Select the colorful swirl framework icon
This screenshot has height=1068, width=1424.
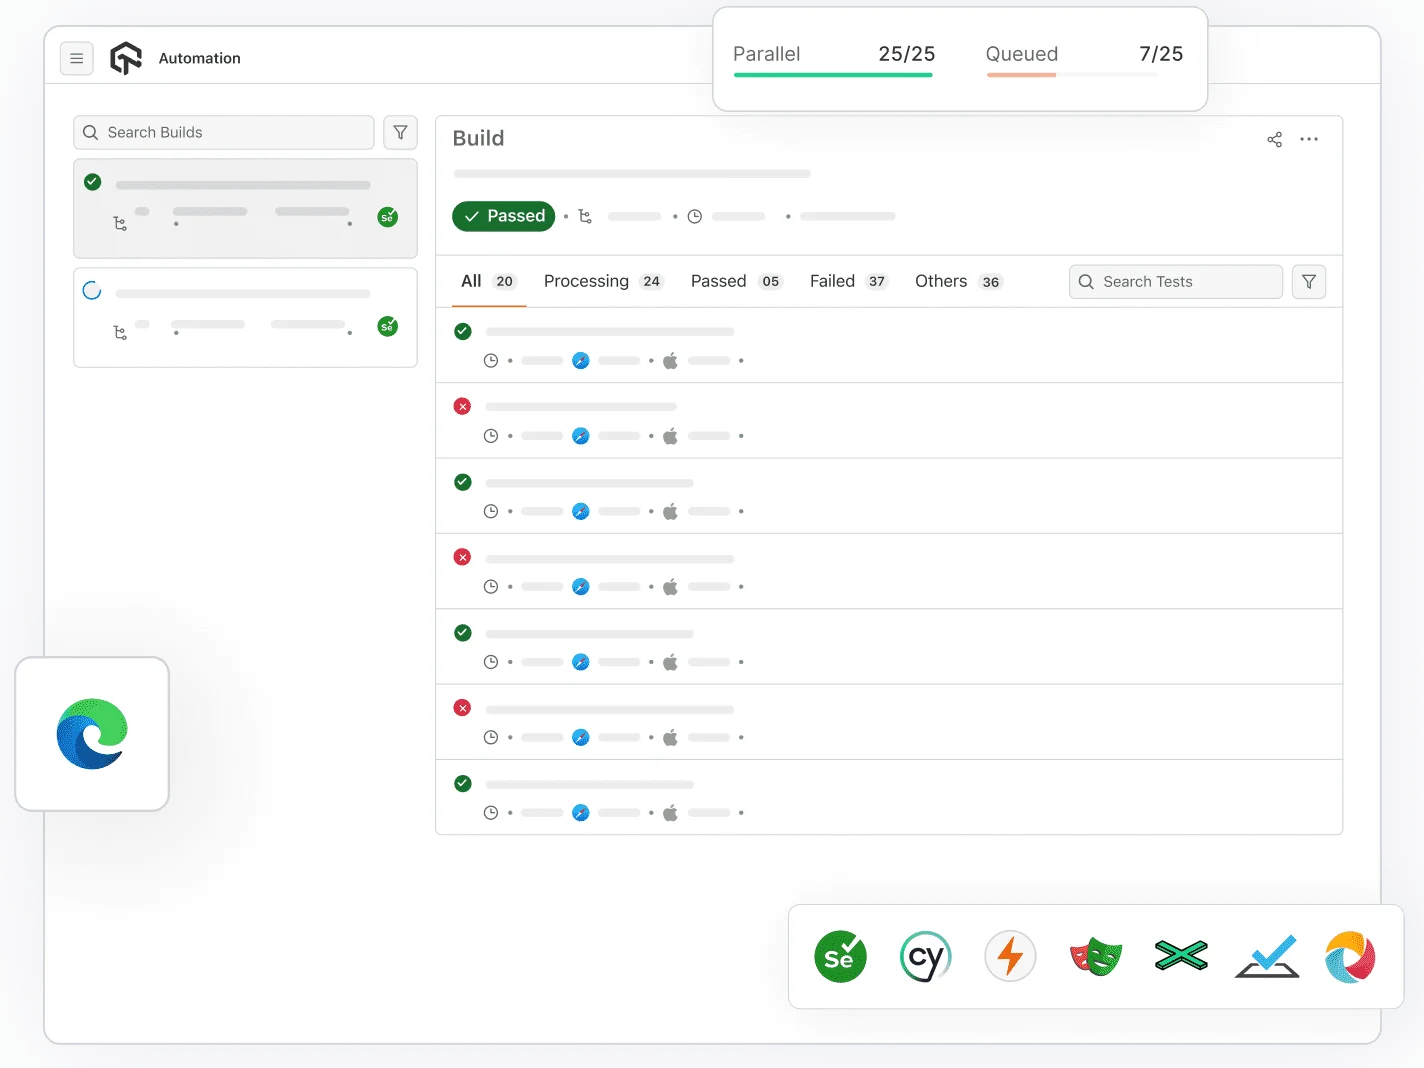[x=1350, y=956]
